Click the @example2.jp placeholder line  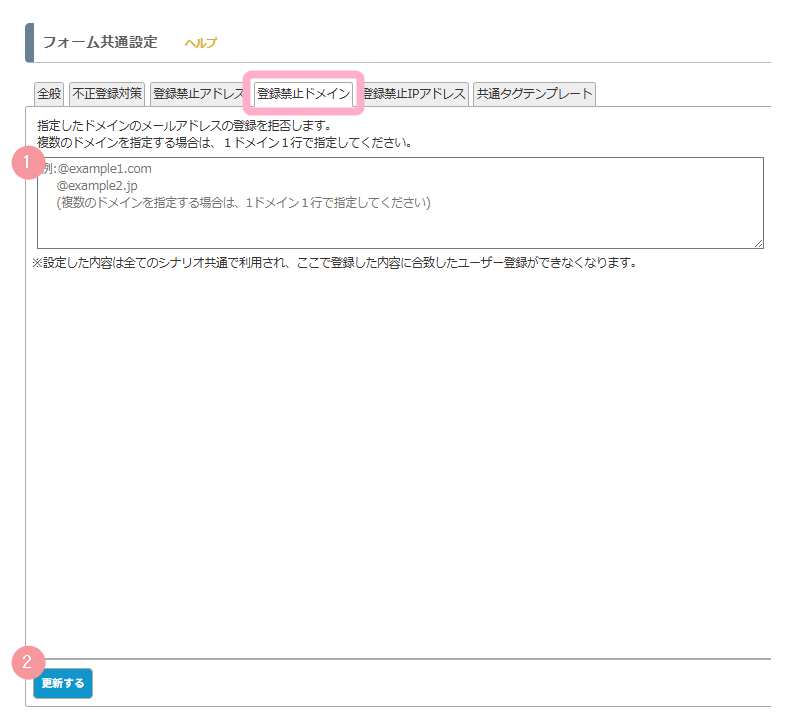pos(97,186)
